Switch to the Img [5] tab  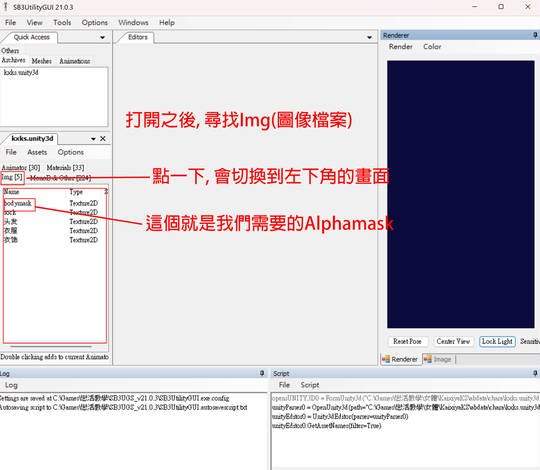[12, 177]
